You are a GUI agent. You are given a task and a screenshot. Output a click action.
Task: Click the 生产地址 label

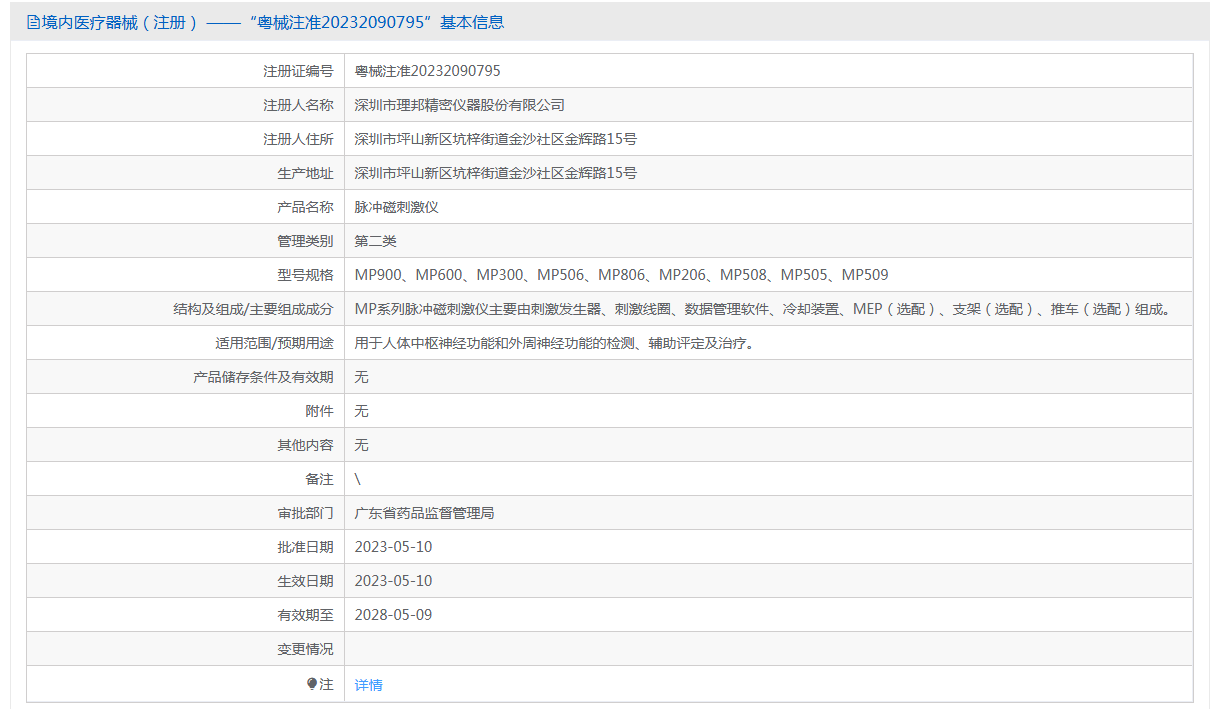305,173
